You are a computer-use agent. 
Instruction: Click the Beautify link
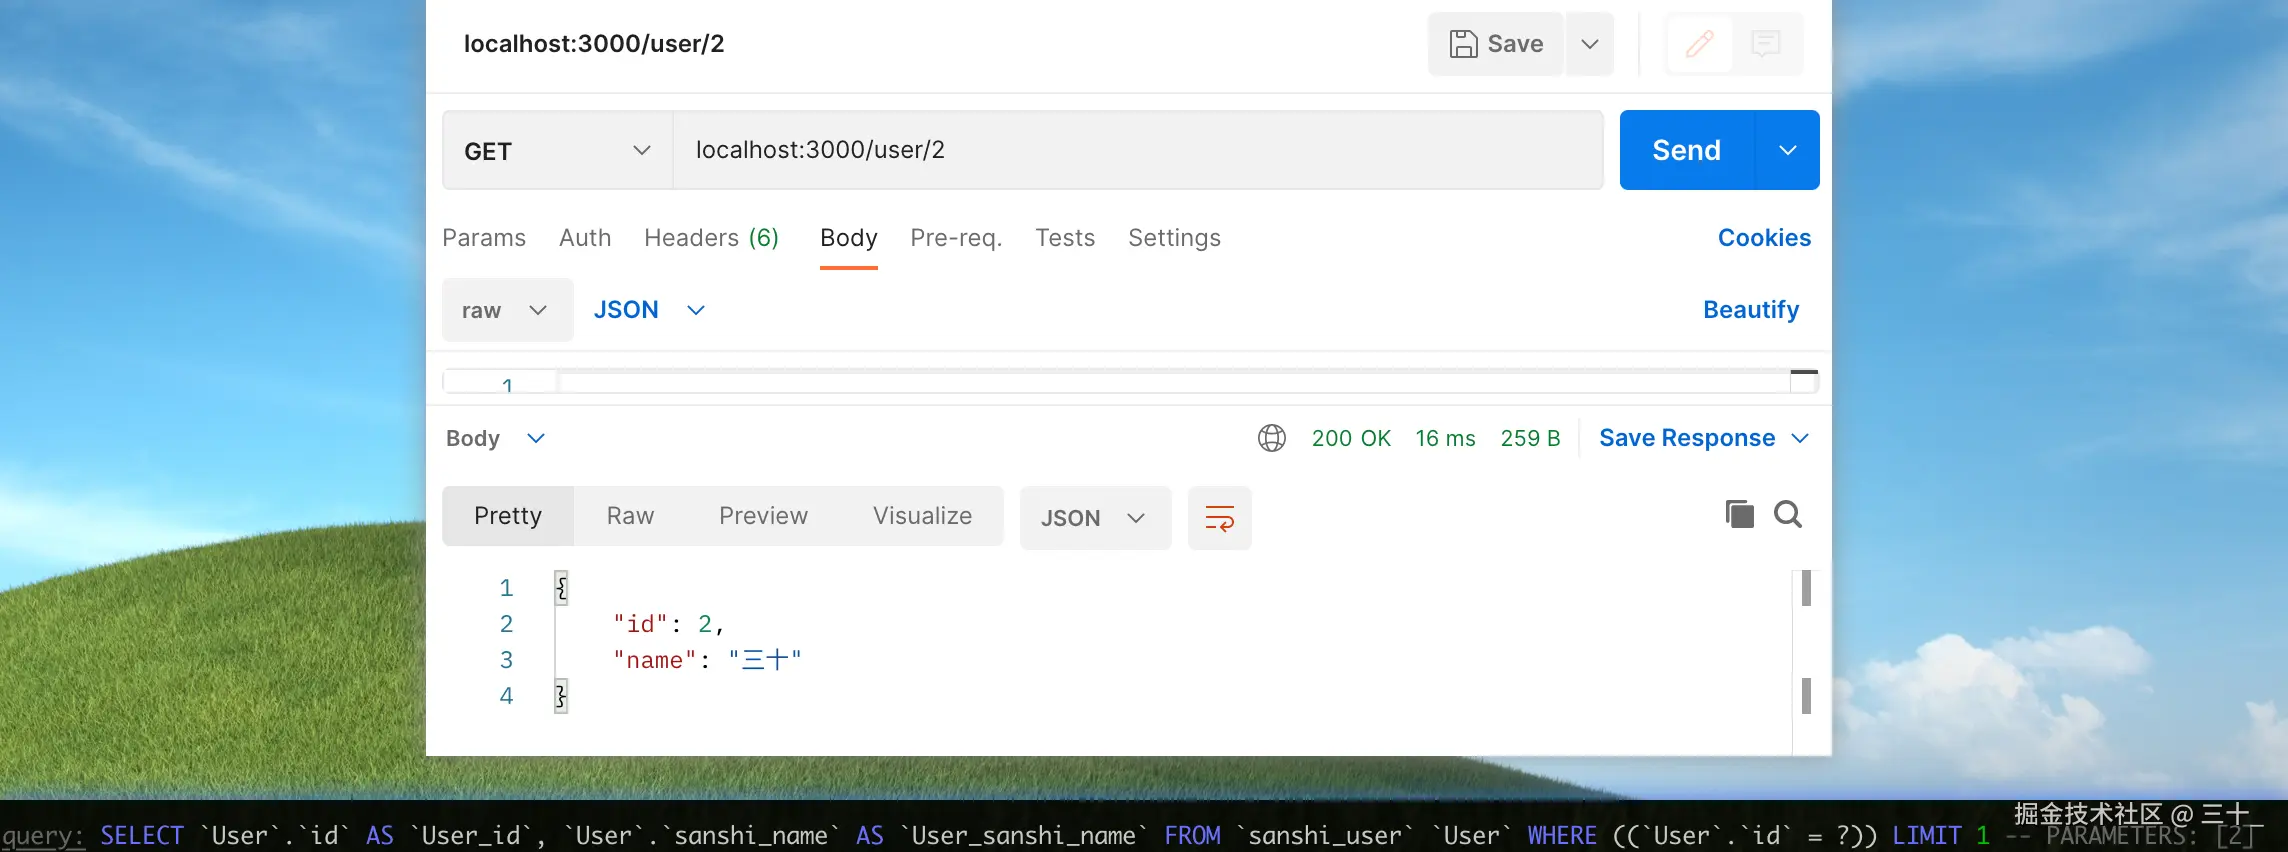pyautogui.click(x=1751, y=310)
